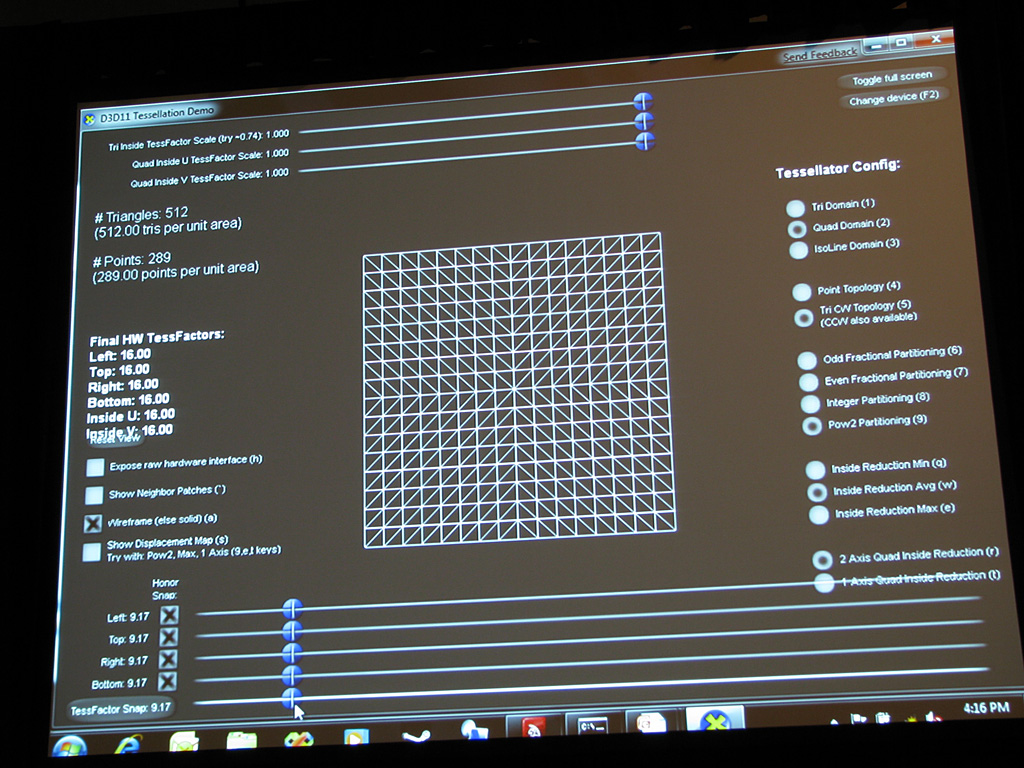Enable Show Neighbor Patches checkbox
1024x768 pixels.
coord(94,495)
